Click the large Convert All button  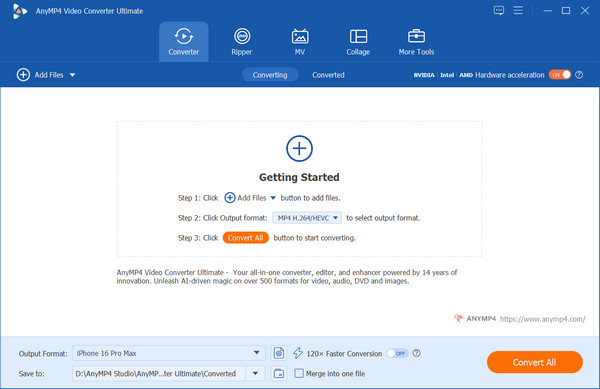[x=535, y=362]
